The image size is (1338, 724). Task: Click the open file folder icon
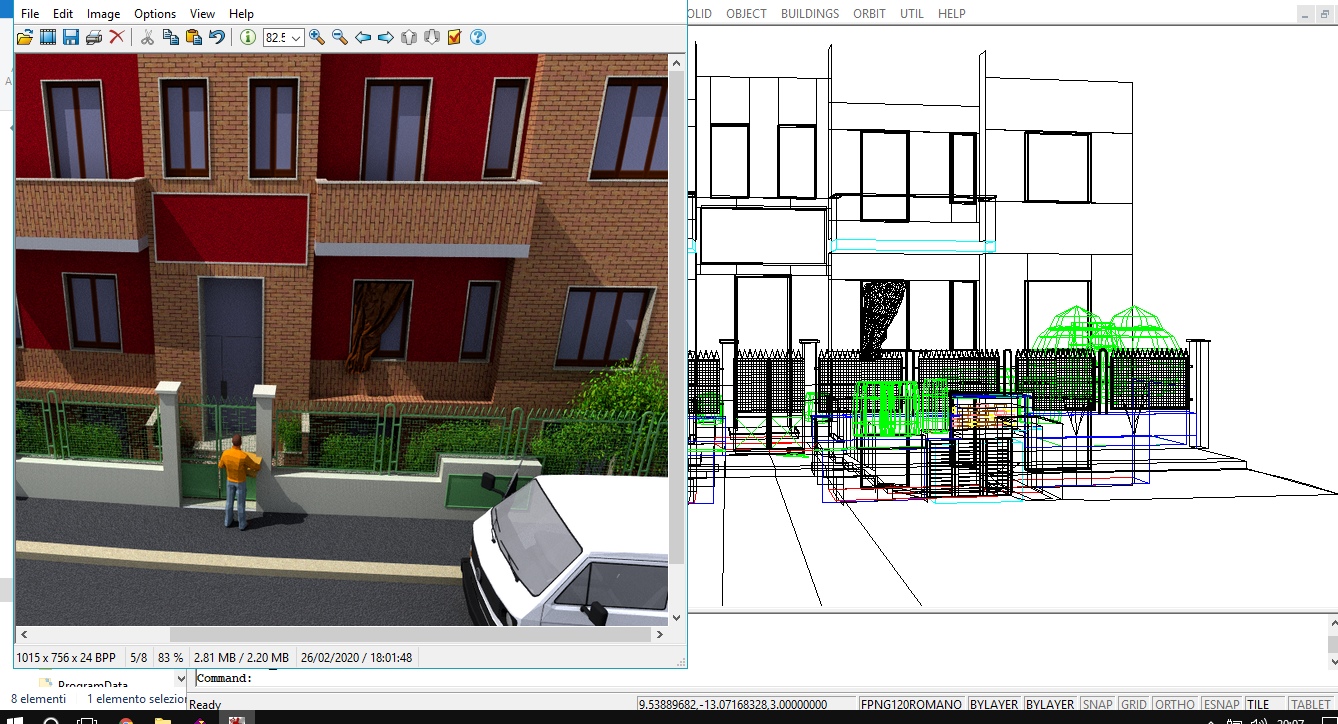[x=25, y=37]
